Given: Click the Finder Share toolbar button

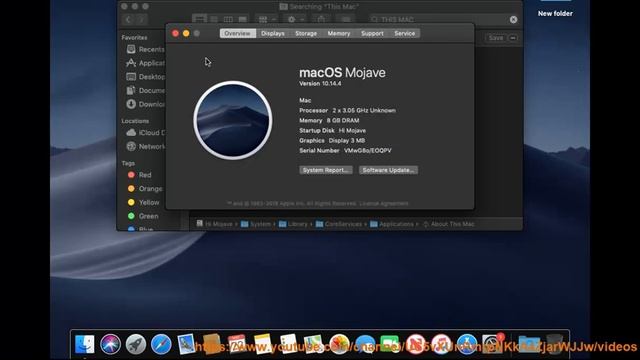Looking at the screenshot, I should coord(321,19).
